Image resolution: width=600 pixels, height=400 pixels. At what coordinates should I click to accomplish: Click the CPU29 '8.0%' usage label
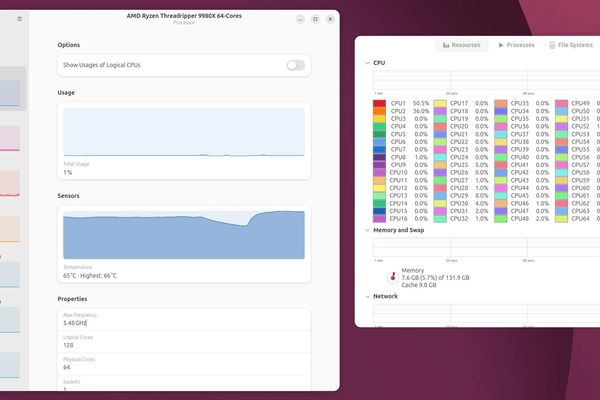pyautogui.click(x=482, y=196)
